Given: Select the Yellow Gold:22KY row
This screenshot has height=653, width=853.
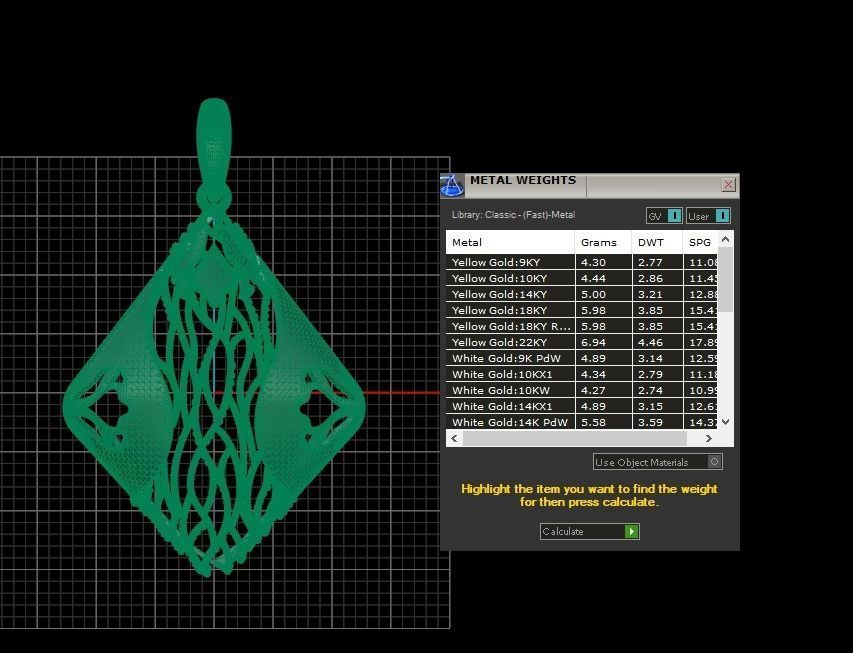Looking at the screenshot, I should [582, 342].
